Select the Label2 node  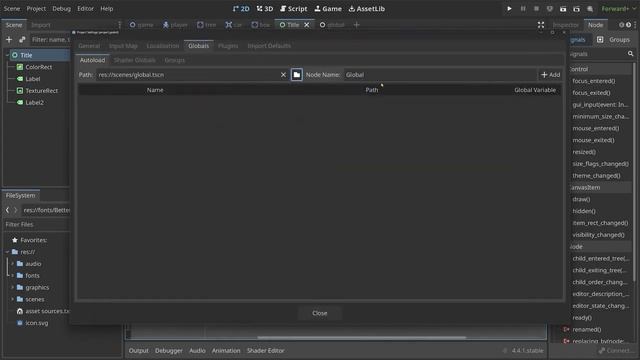(x=34, y=102)
